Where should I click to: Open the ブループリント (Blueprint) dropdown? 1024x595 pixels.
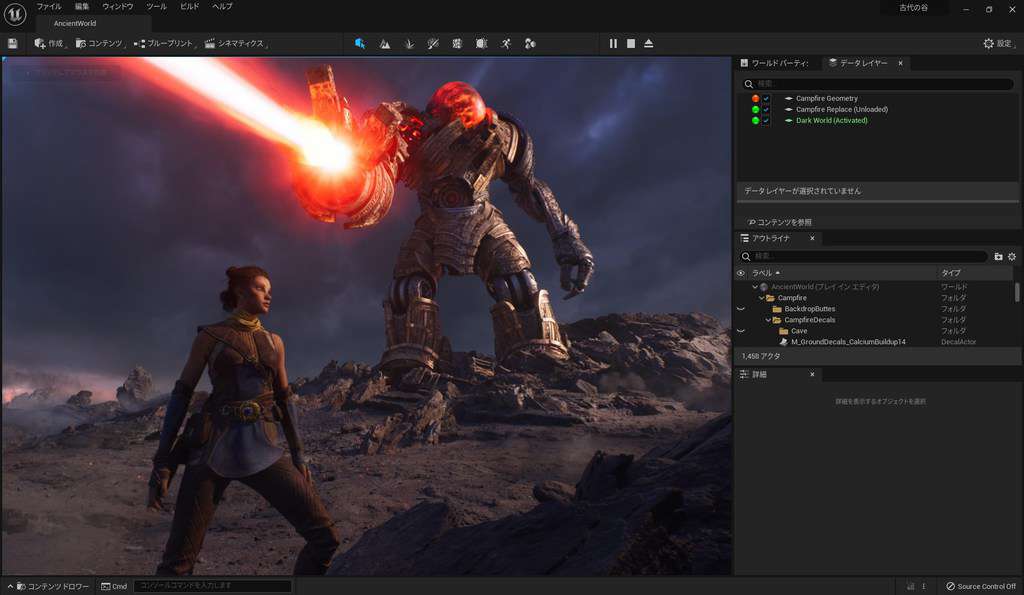coord(165,44)
